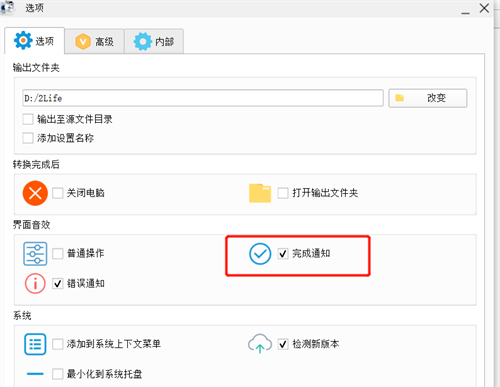
Task: Click the blue dash minimize-to-tray icon
Action: tap(35, 374)
